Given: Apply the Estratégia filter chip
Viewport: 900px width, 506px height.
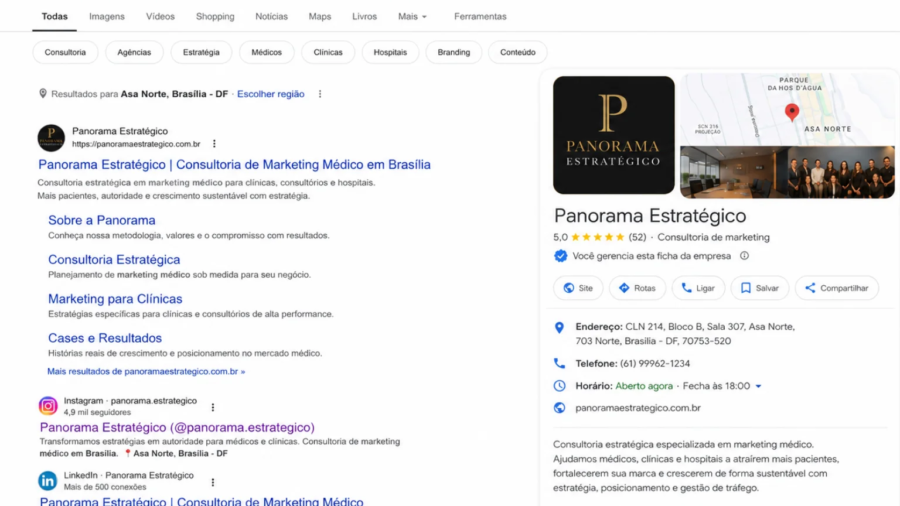Looking at the screenshot, I should 201,52.
